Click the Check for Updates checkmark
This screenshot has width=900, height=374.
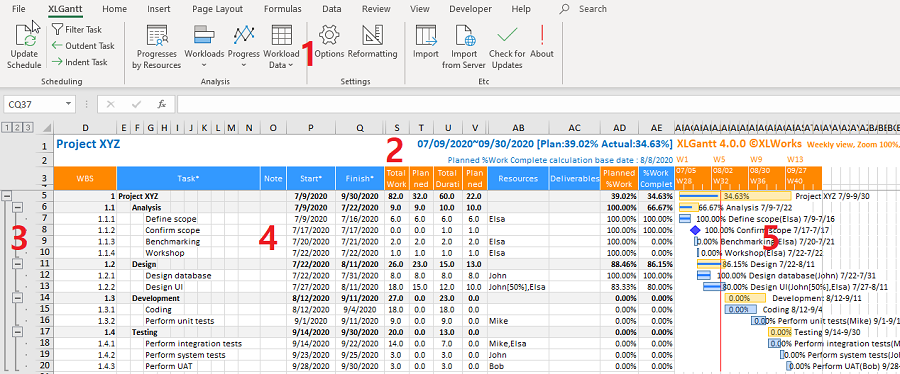[x=507, y=36]
